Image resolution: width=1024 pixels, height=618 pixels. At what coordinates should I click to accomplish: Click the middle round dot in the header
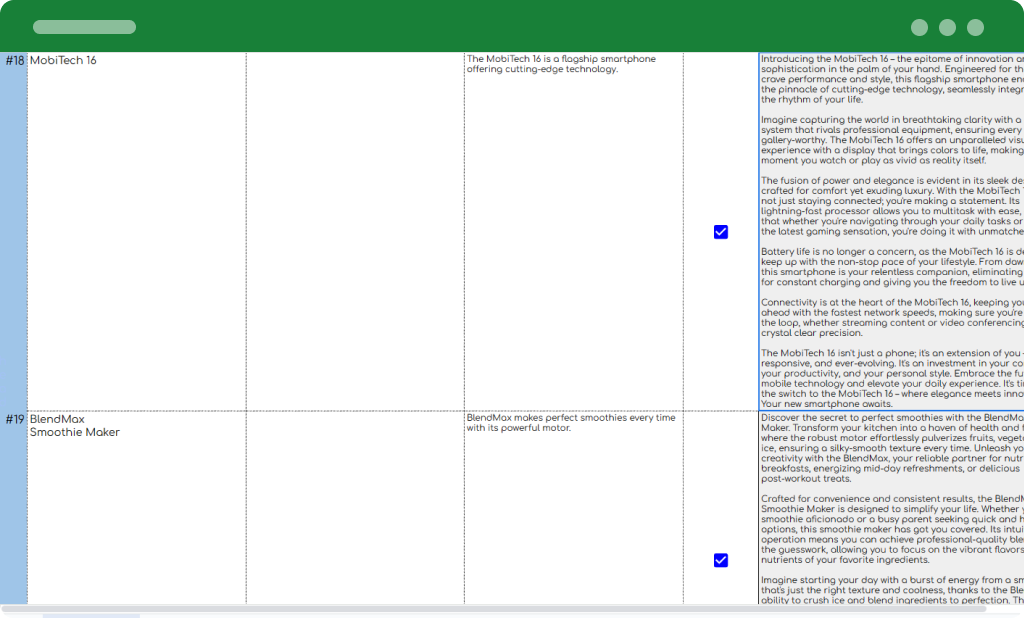click(947, 27)
